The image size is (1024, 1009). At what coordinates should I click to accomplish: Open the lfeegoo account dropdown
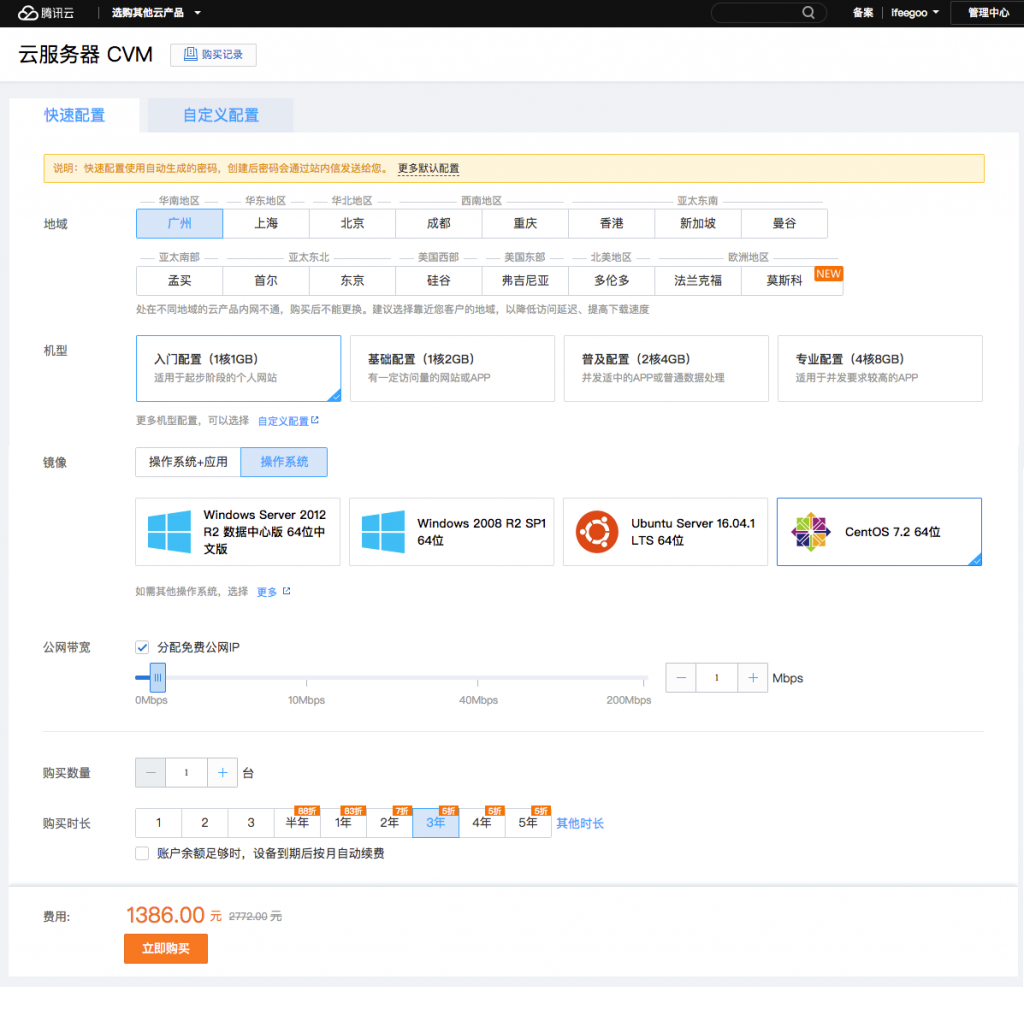point(915,12)
